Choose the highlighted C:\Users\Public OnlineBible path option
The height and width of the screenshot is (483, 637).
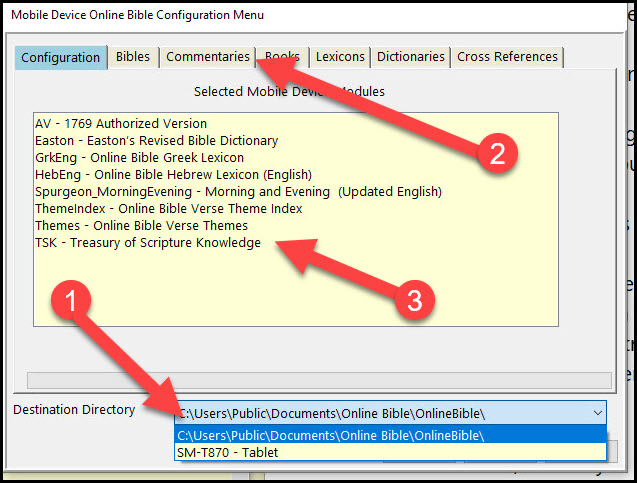click(x=390, y=435)
